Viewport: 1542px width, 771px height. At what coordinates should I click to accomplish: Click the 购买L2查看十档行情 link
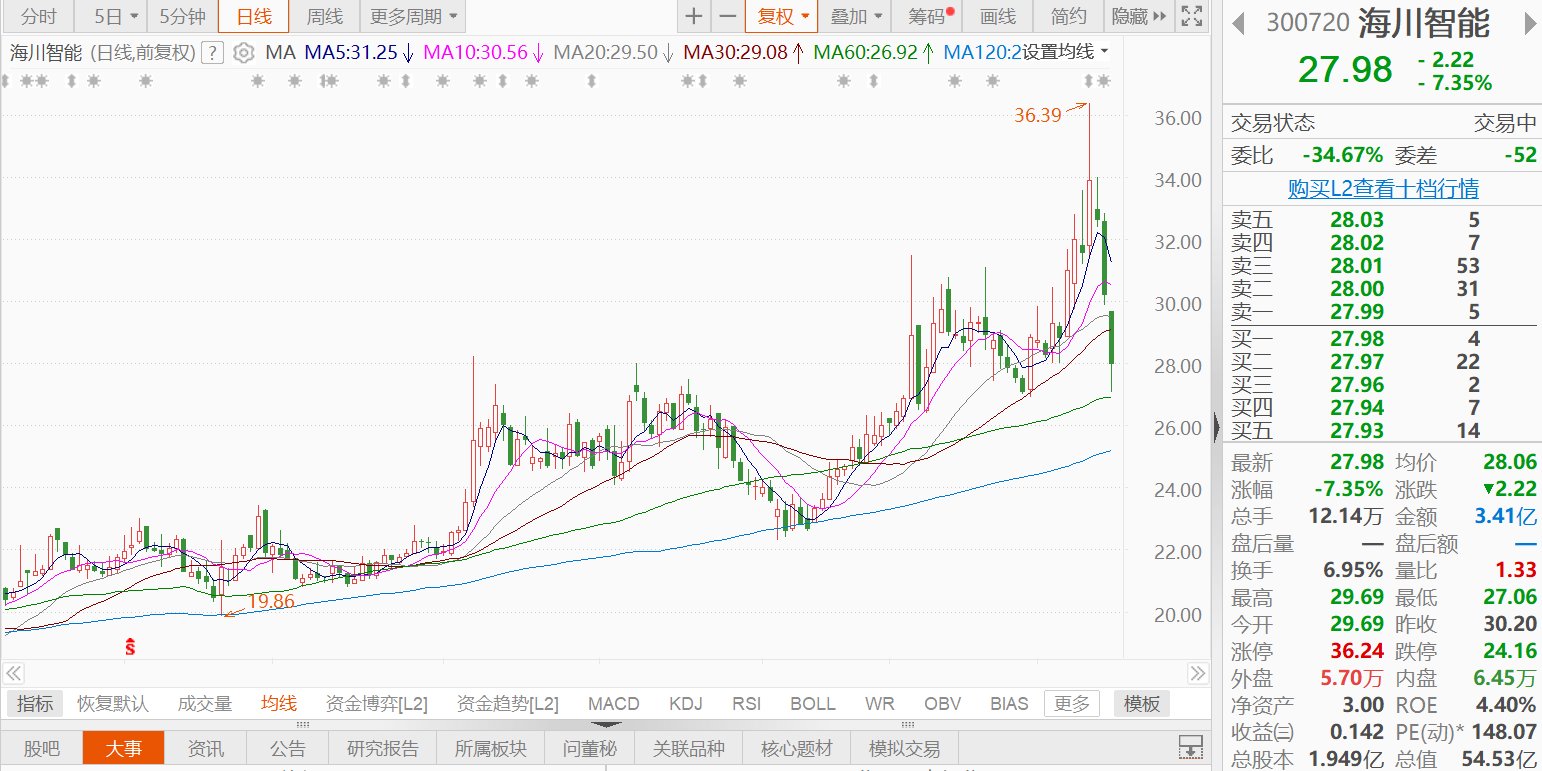(x=1383, y=188)
